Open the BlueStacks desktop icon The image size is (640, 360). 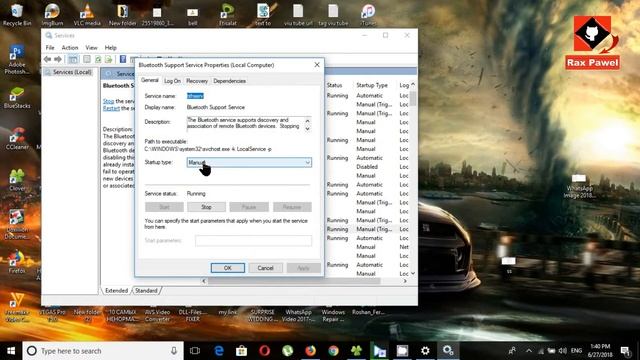tap(17, 98)
